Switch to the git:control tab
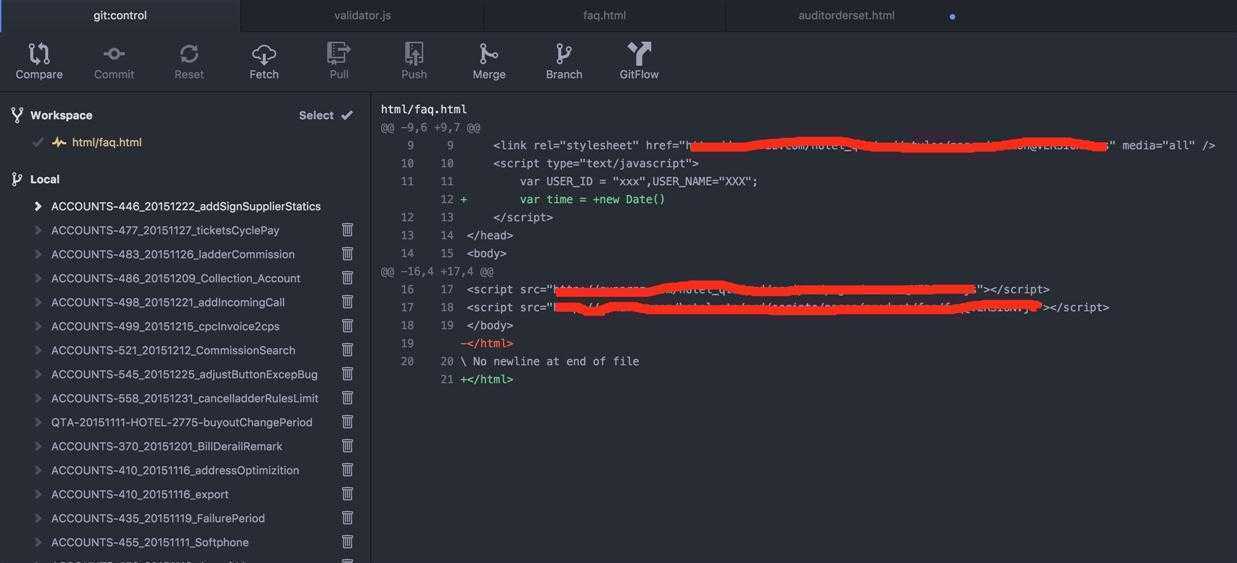This screenshot has height=563, width=1237. [x=120, y=15]
